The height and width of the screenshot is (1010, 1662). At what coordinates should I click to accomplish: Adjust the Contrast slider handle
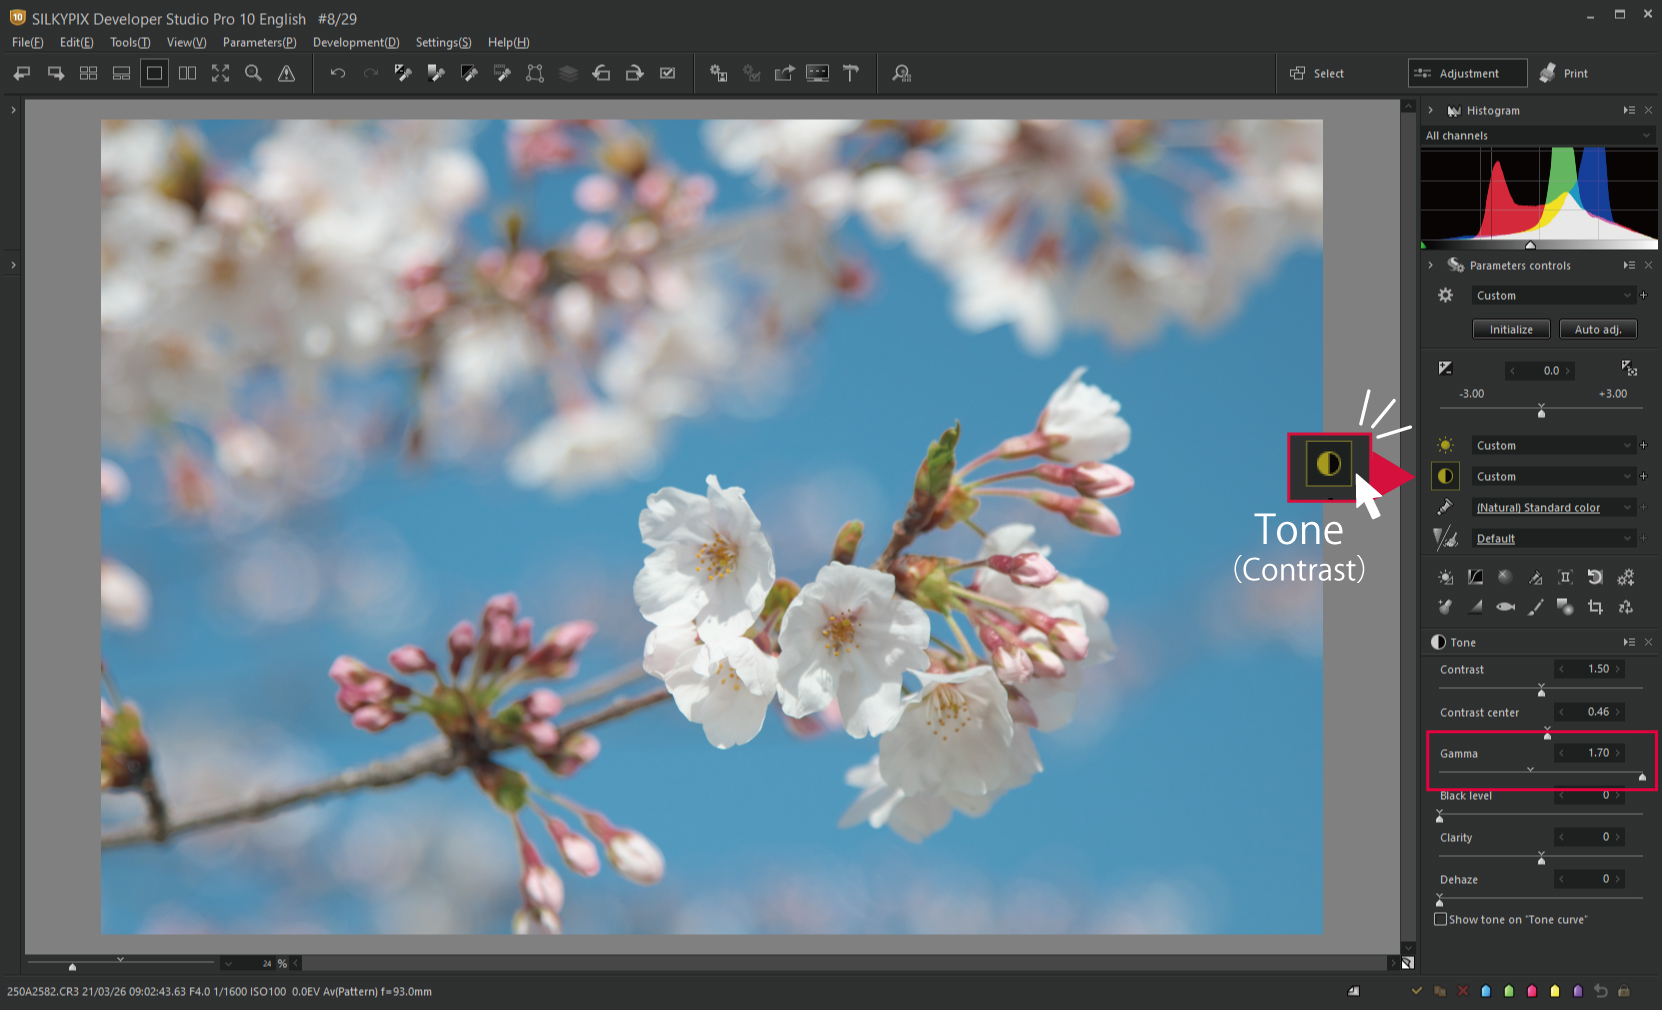(1541, 691)
